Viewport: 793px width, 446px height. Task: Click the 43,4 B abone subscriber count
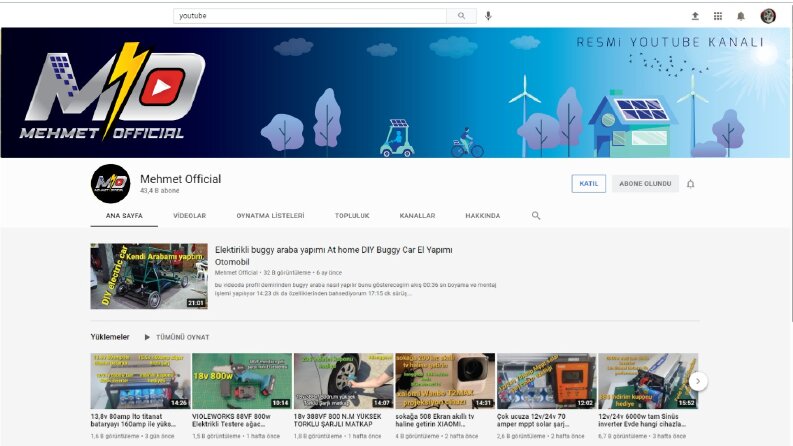[160, 191]
